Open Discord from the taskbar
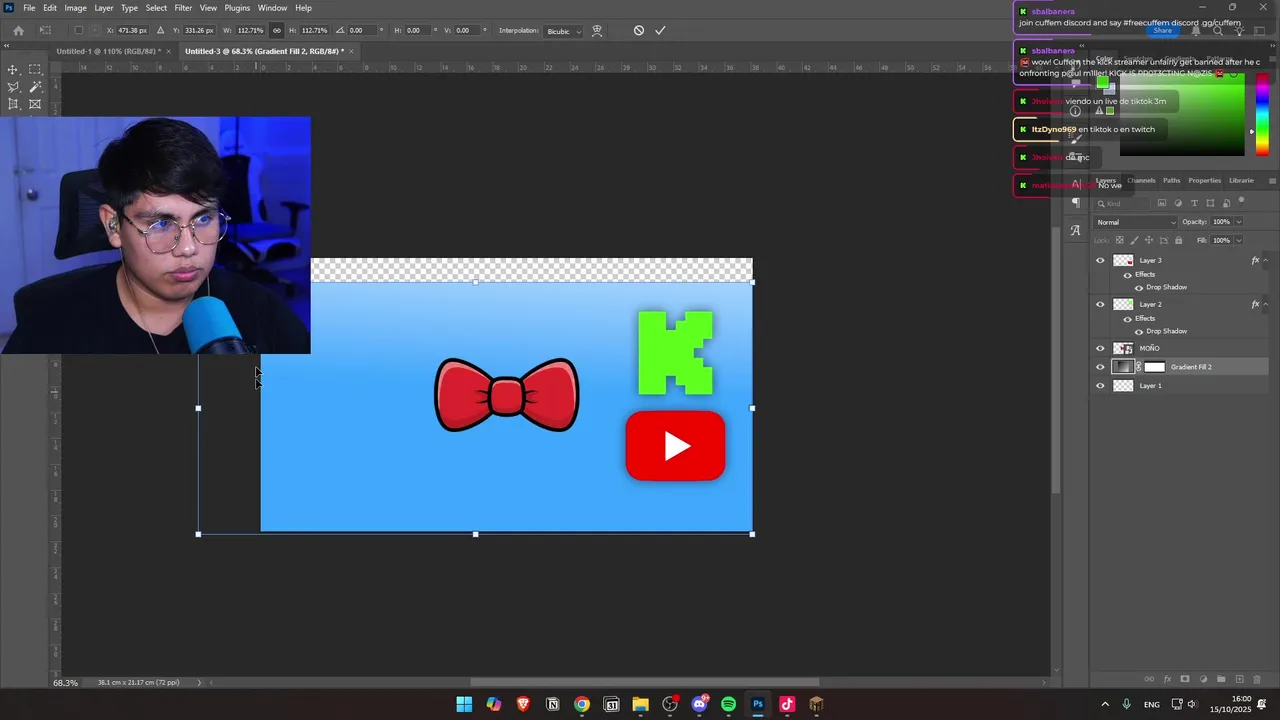Viewport: 1280px width, 720px height. click(699, 705)
